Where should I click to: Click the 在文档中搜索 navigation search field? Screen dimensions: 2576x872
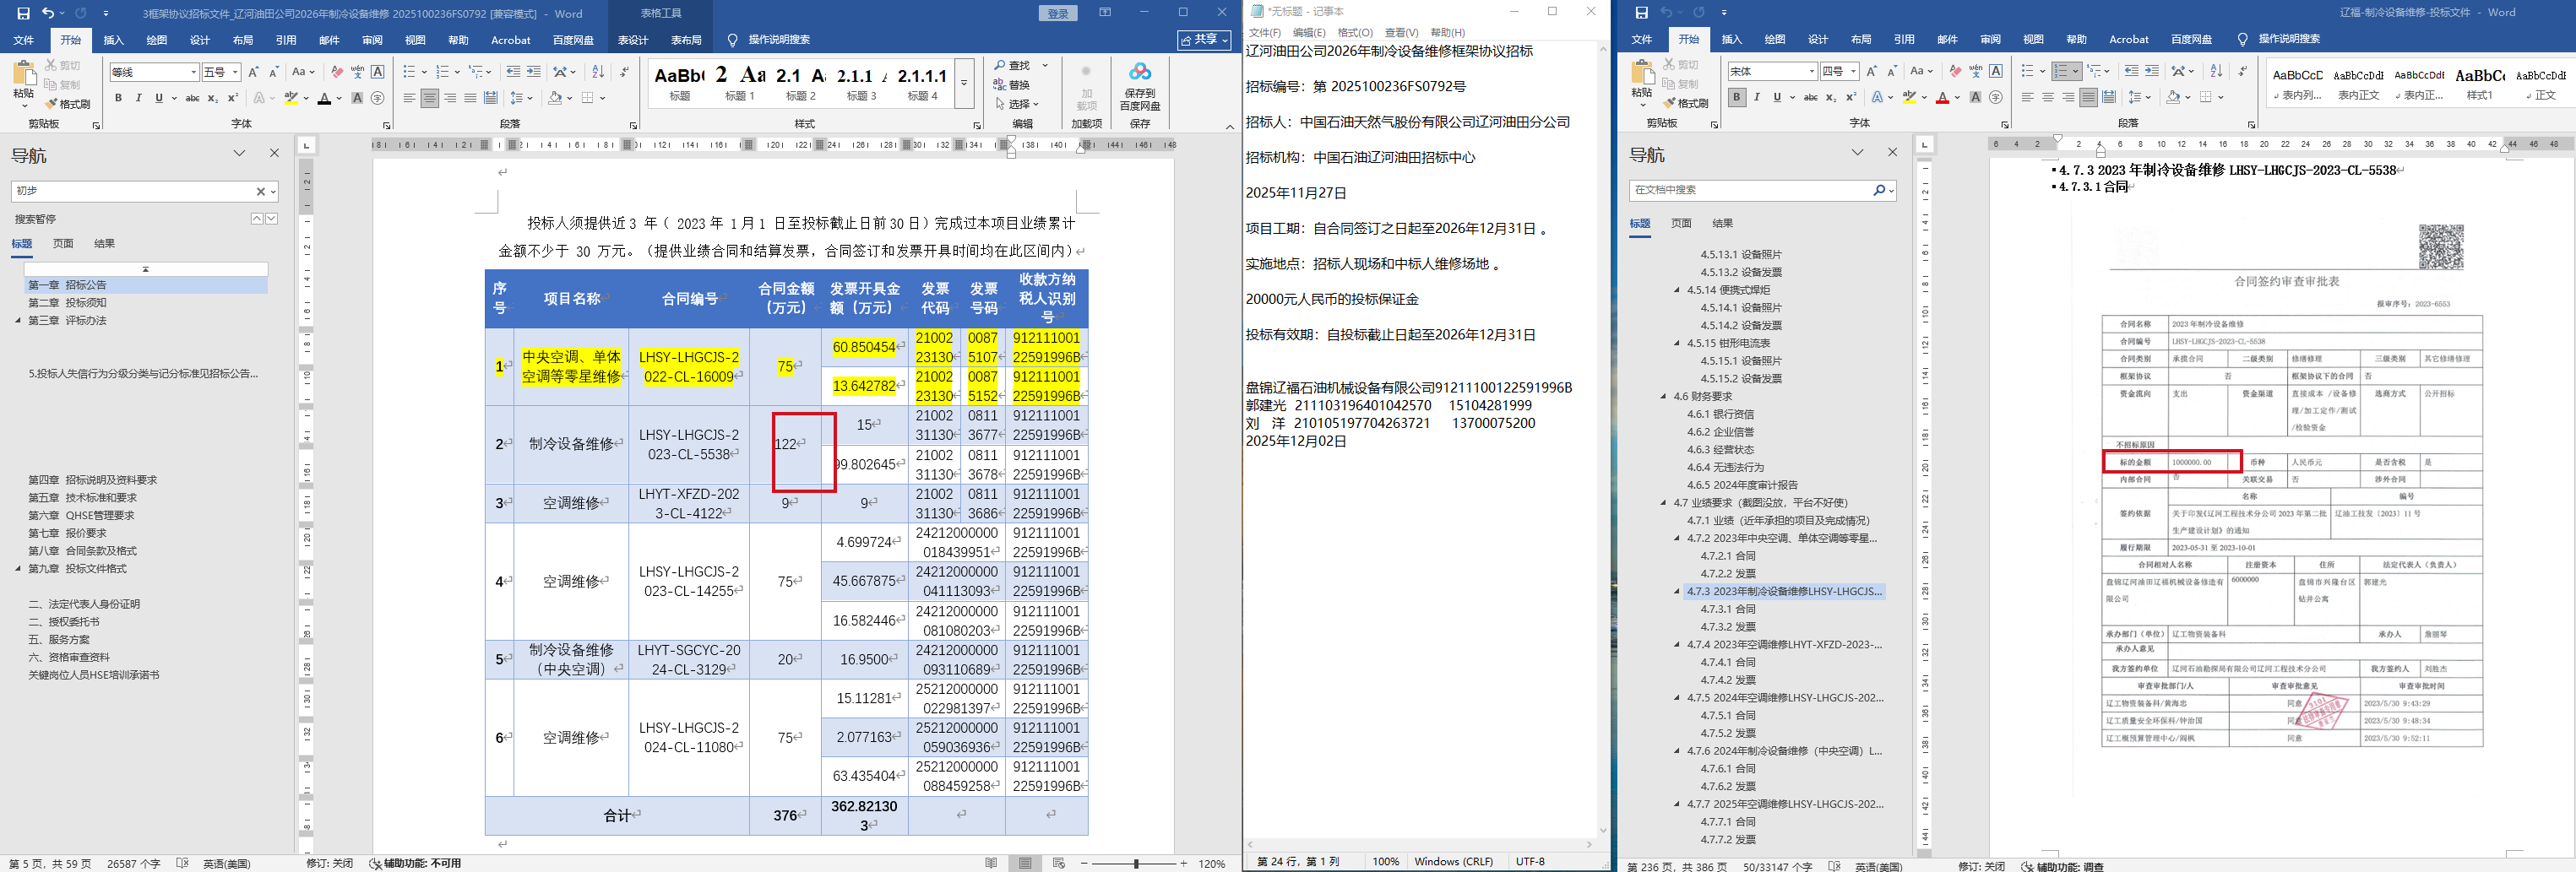pos(1749,190)
